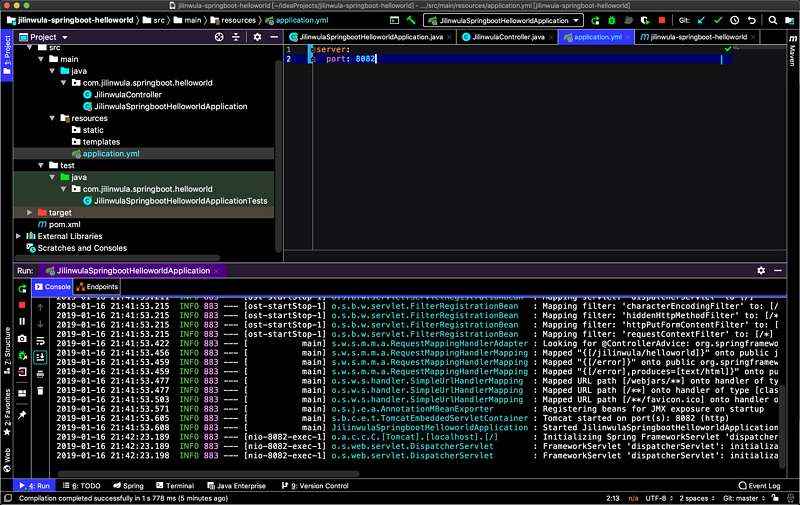800x505 pixels.
Task: Toggle the Maven tool window button
Action: point(793,51)
